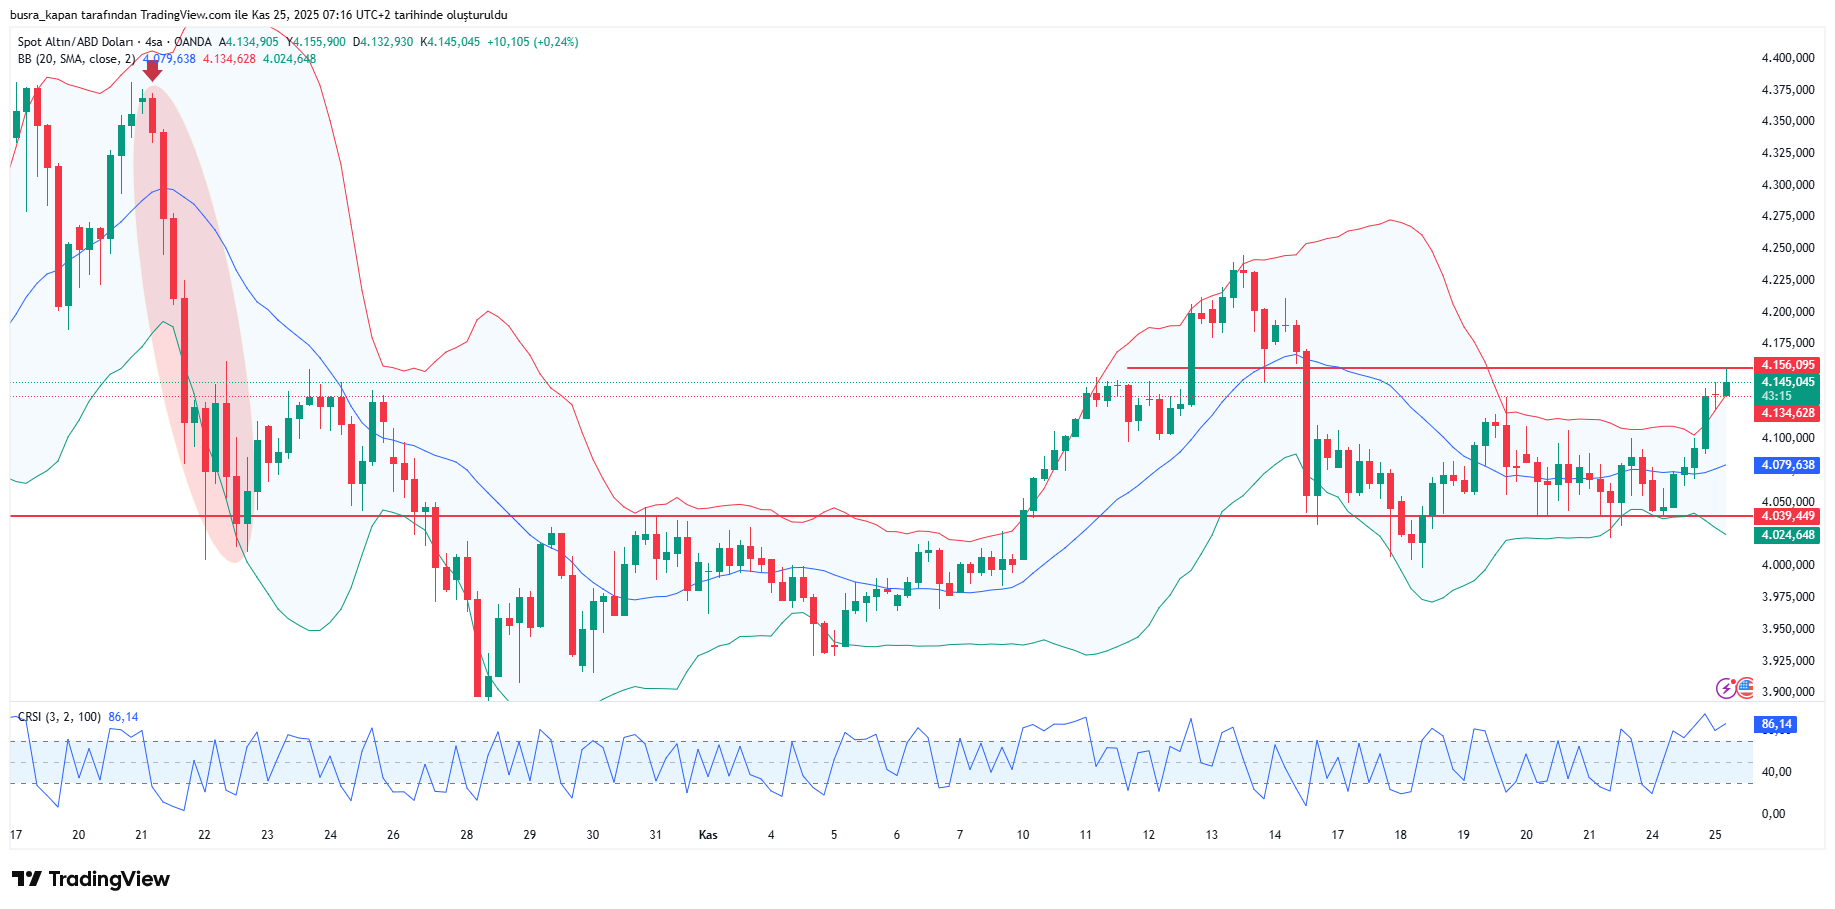Click date 25 on the time axis
Viewport: 1835px width, 909px height.
tap(1715, 835)
